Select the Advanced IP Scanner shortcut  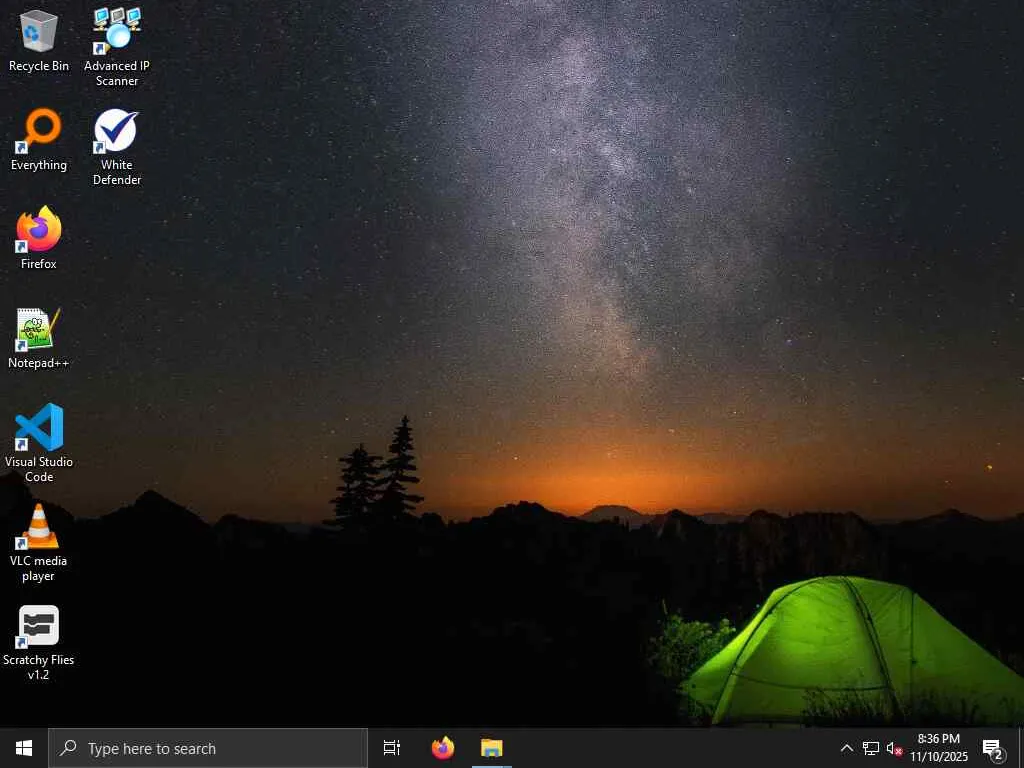116,47
